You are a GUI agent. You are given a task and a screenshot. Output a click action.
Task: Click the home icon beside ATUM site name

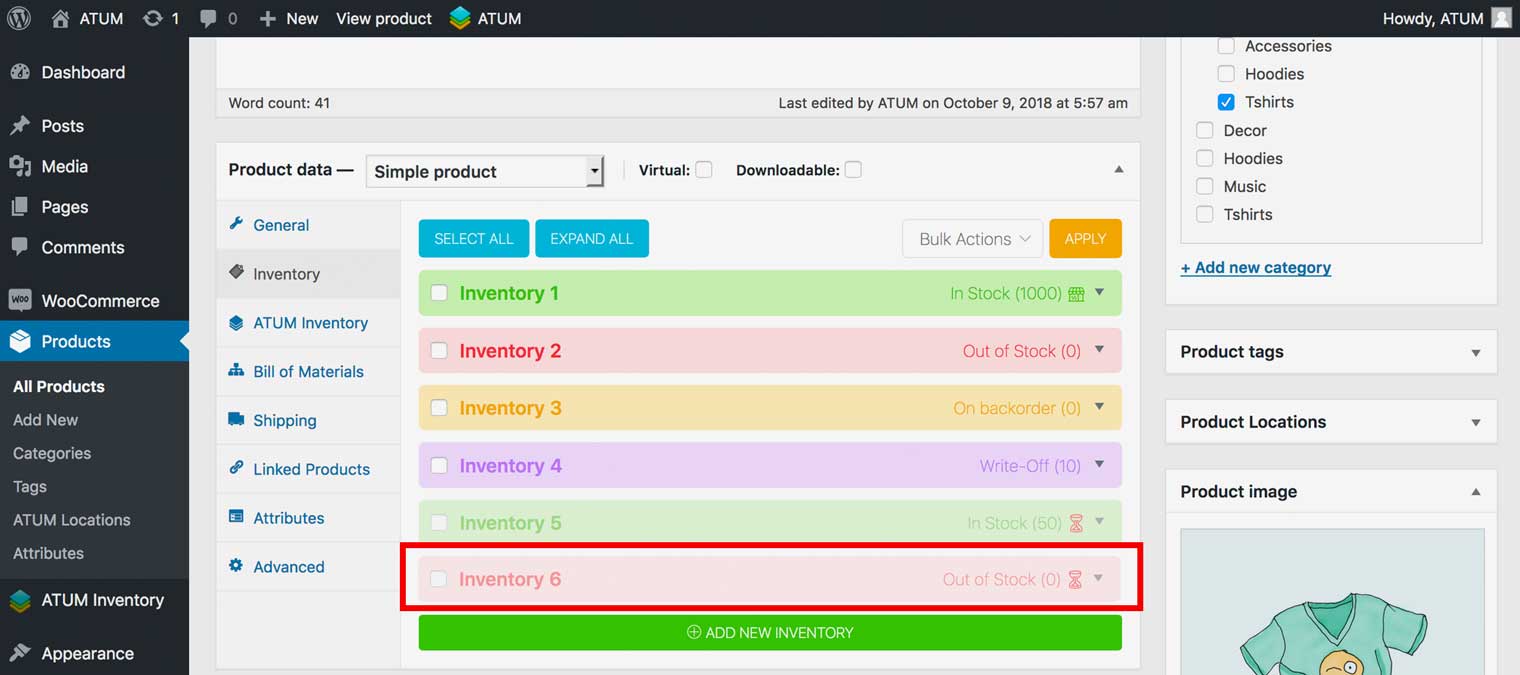61,18
